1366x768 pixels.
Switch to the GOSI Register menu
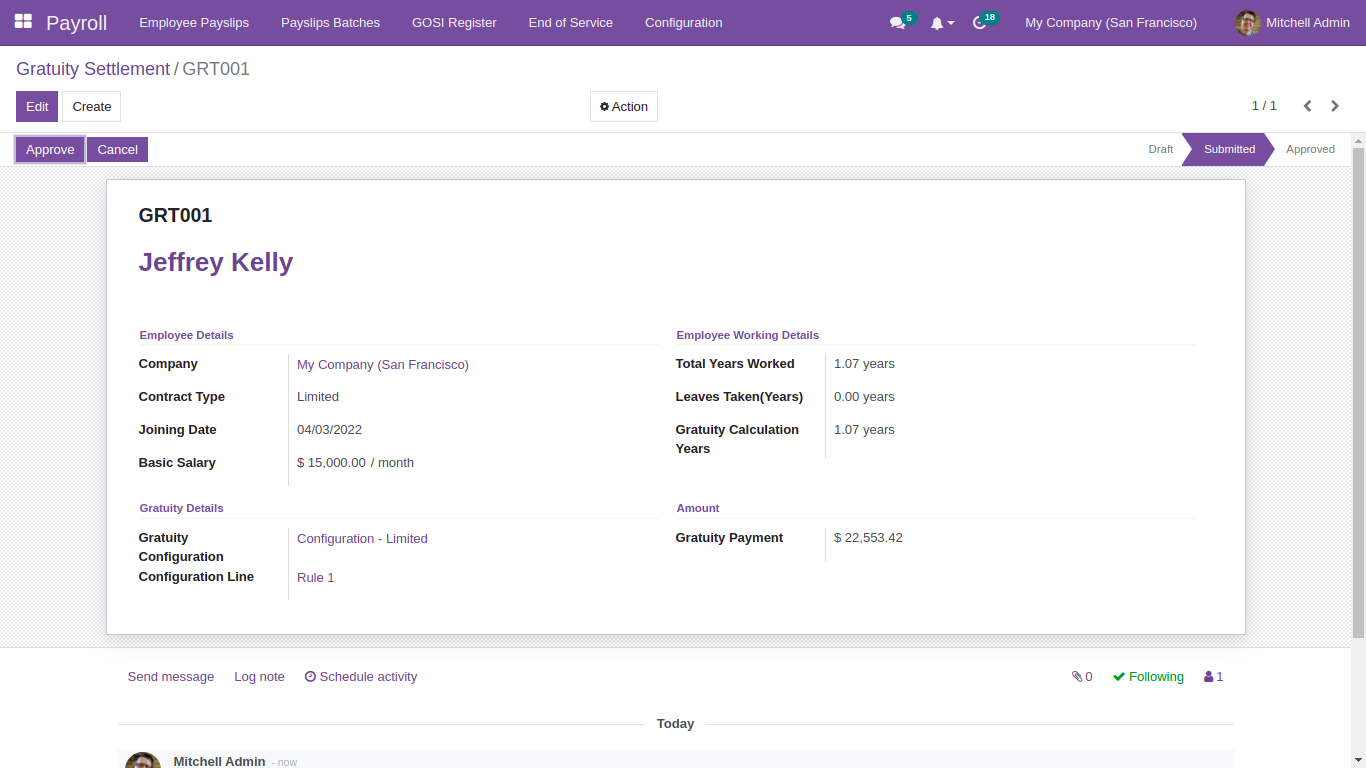pyautogui.click(x=453, y=22)
